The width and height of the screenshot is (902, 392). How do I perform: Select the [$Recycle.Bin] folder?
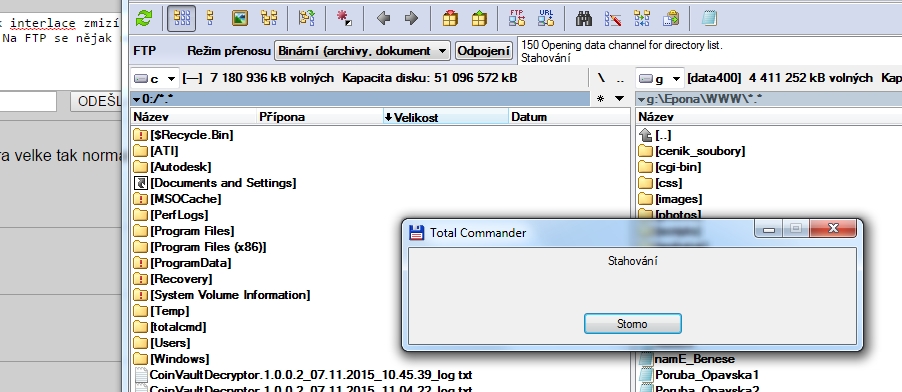pos(192,135)
